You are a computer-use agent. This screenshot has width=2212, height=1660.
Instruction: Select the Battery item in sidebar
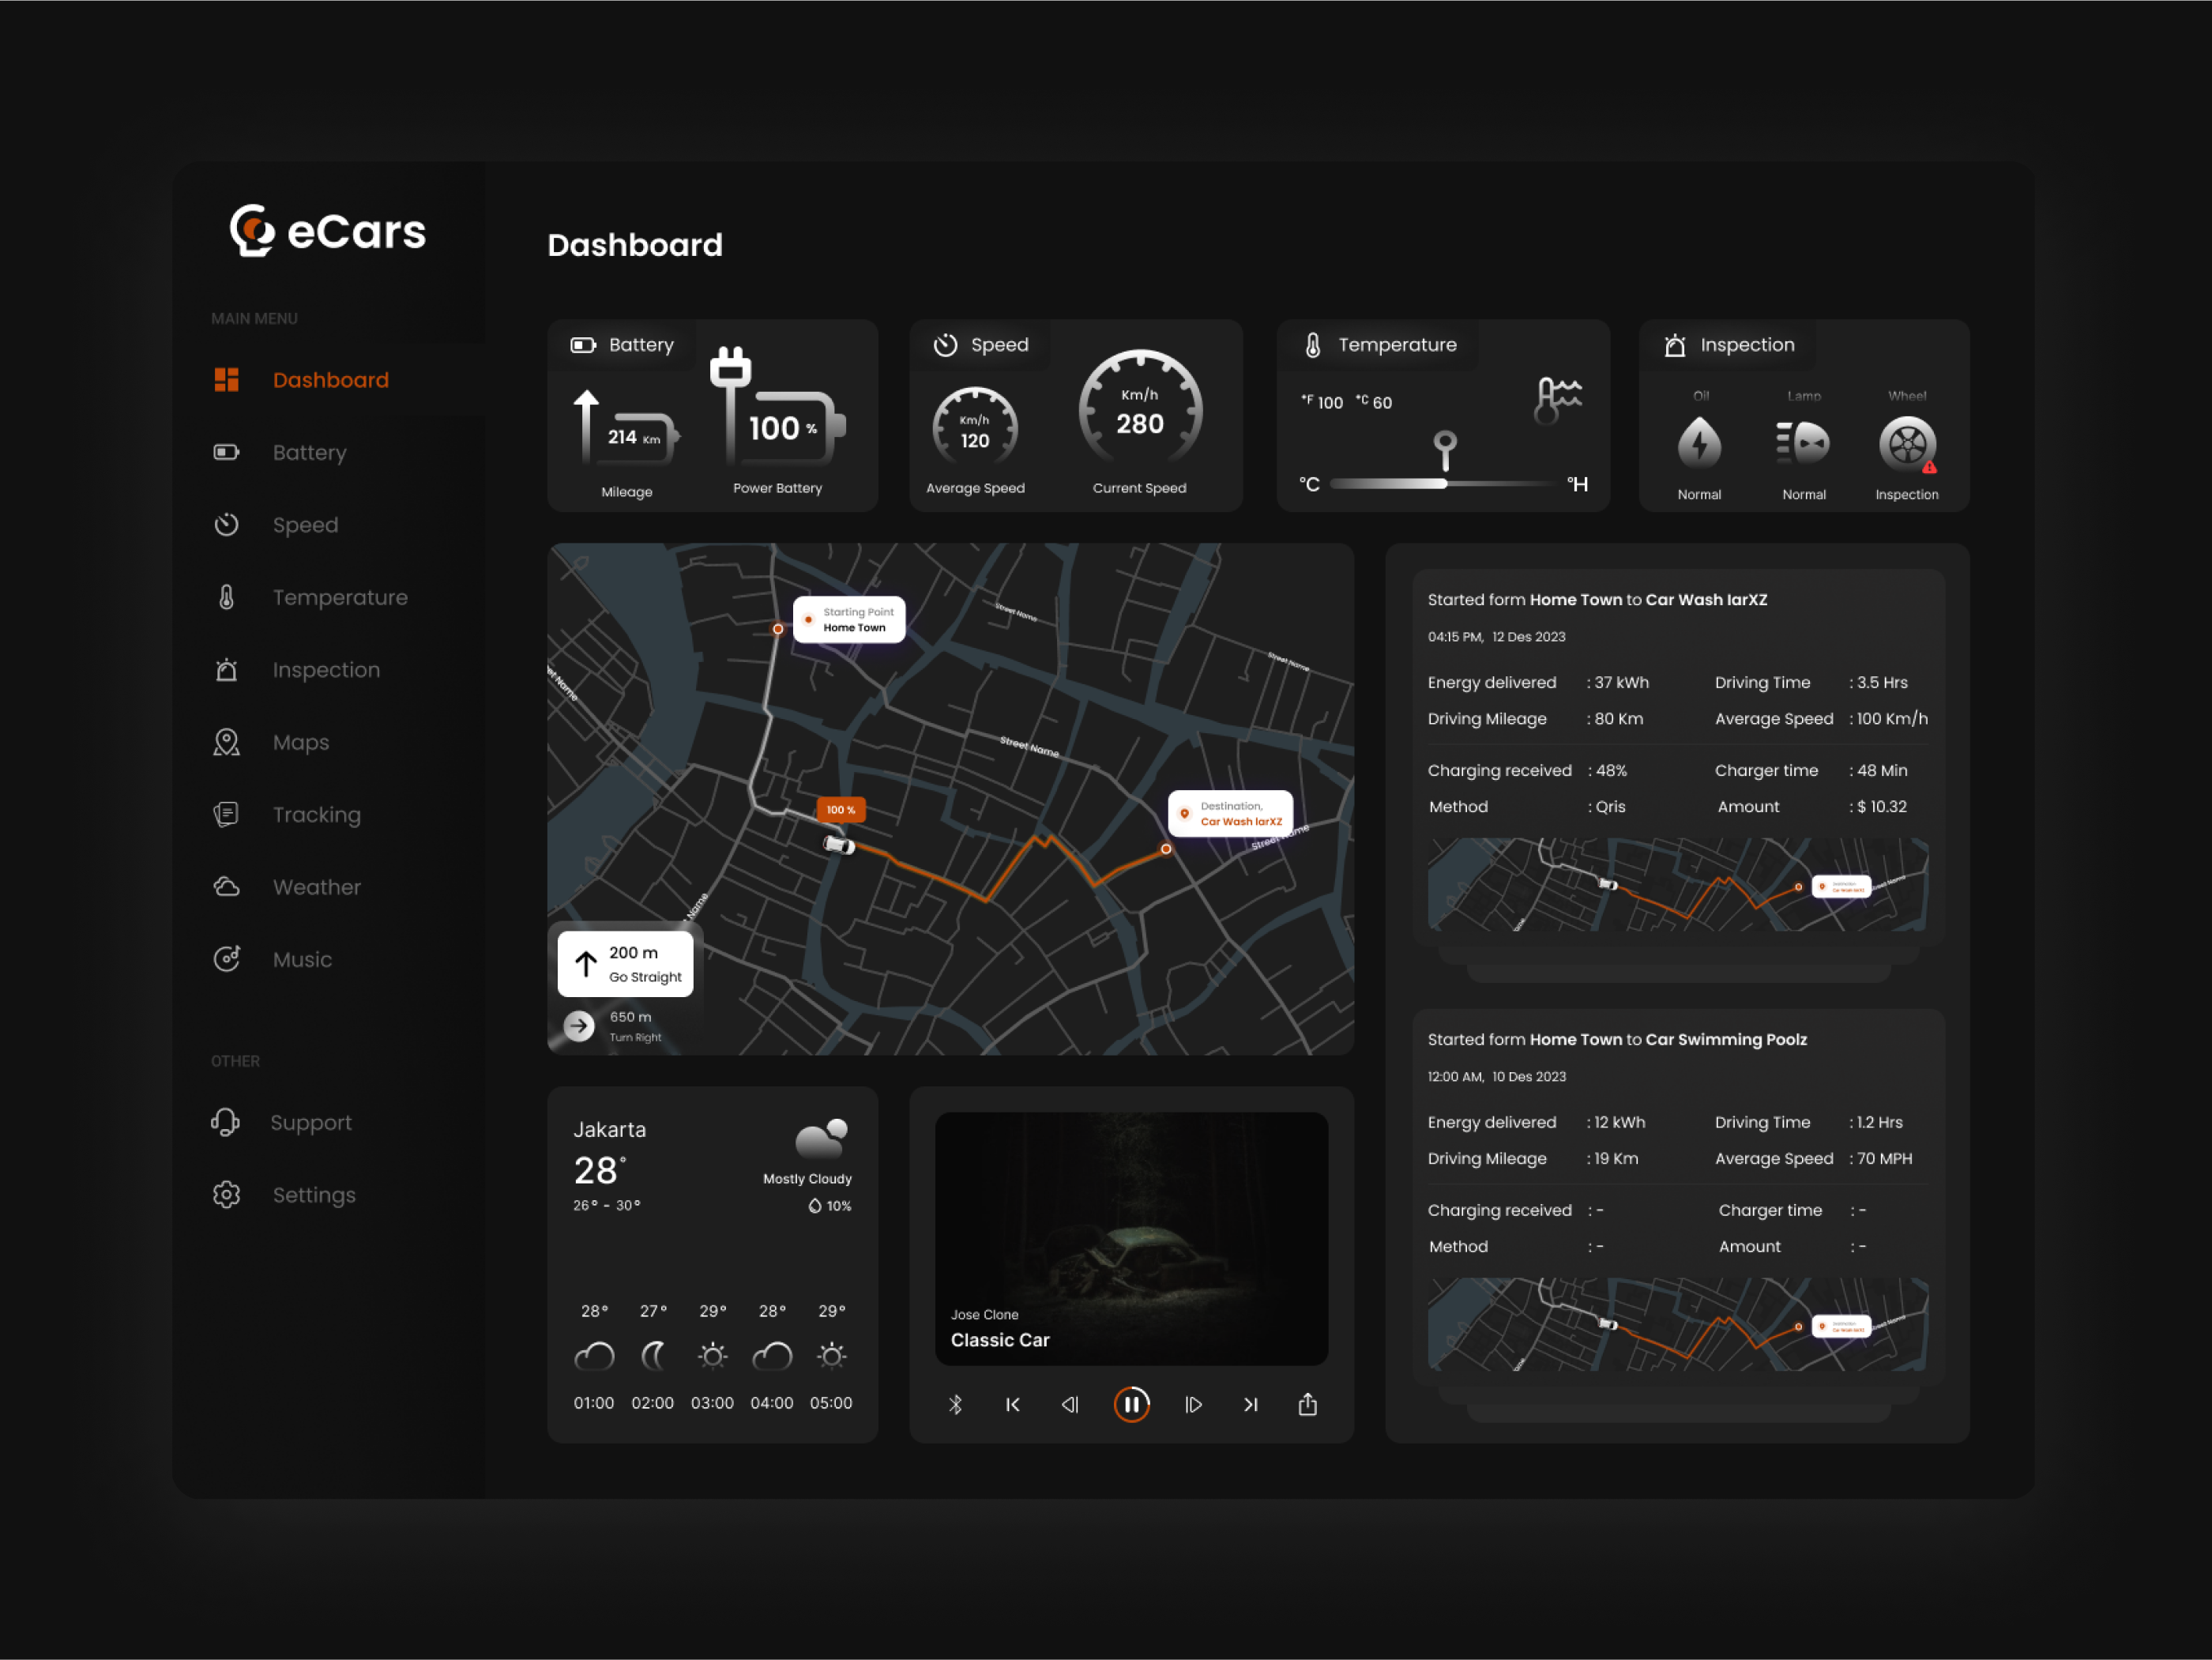click(x=308, y=452)
